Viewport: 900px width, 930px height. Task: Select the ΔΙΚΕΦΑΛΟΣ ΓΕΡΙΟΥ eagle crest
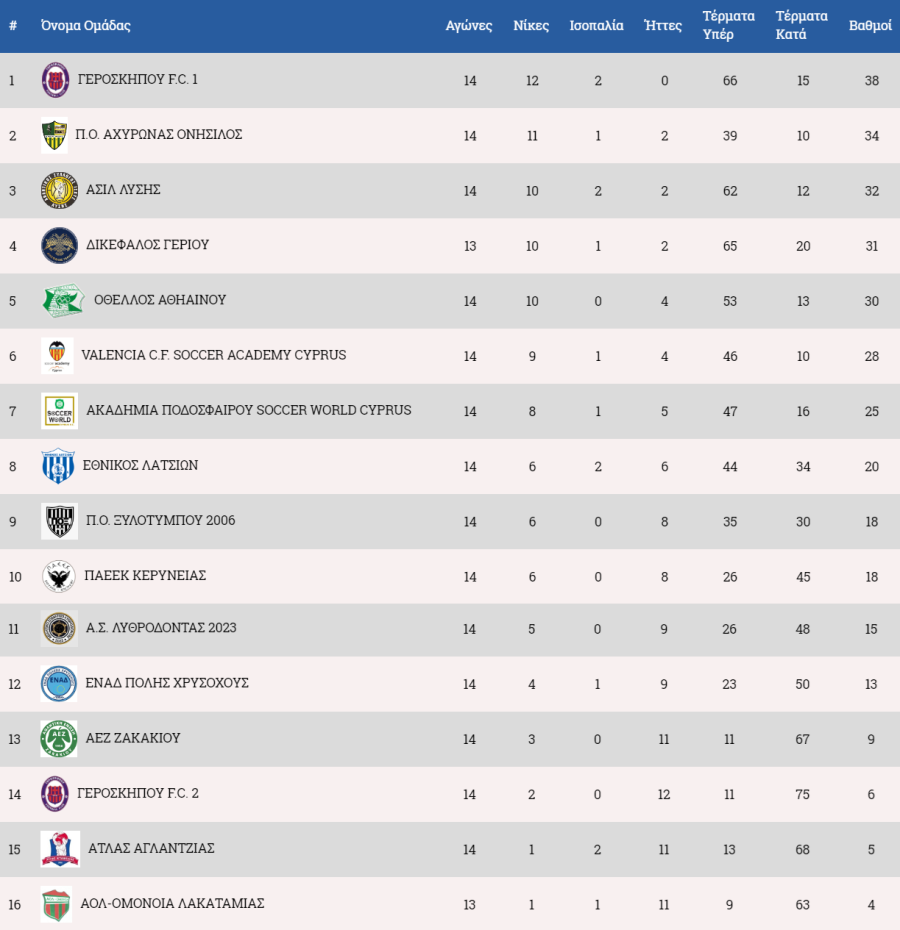click(x=59, y=246)
